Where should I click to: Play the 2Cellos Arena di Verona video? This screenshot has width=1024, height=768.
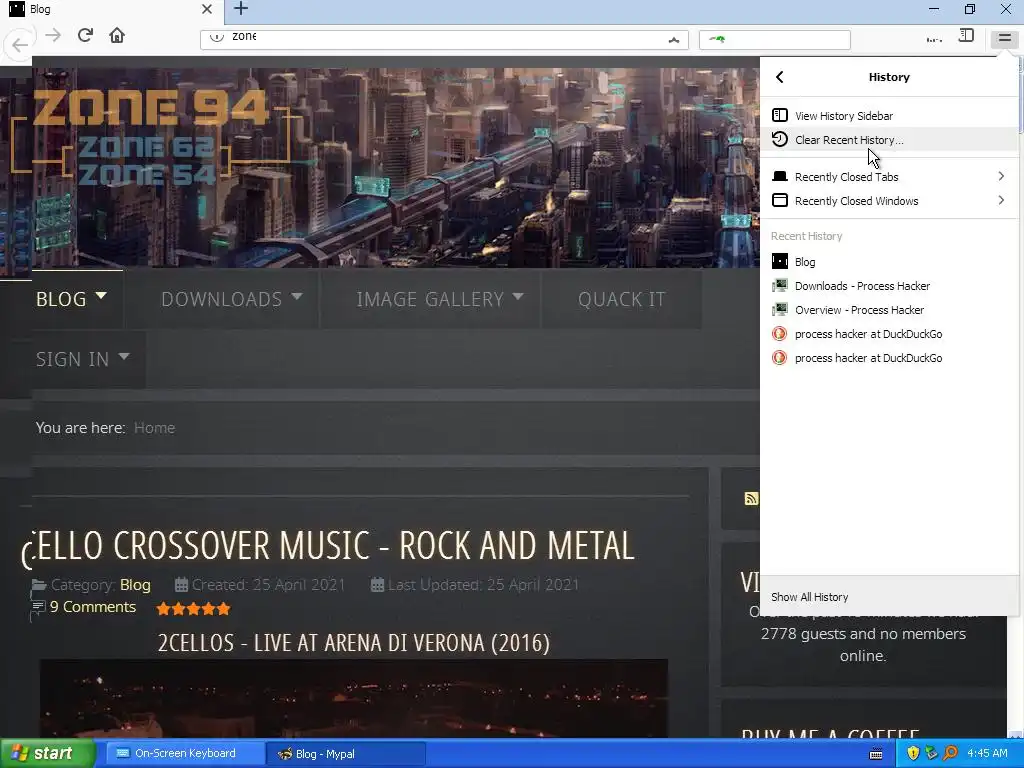coord(354,697)
